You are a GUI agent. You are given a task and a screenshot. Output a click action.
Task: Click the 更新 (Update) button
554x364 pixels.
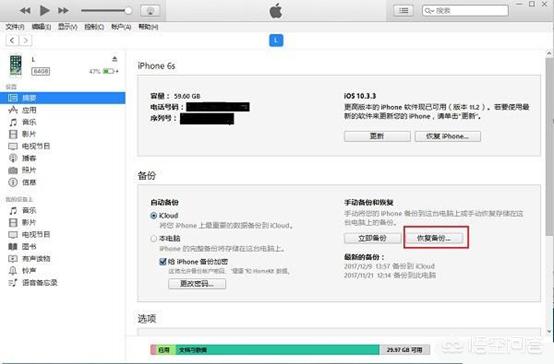click(x=377, y=136)
